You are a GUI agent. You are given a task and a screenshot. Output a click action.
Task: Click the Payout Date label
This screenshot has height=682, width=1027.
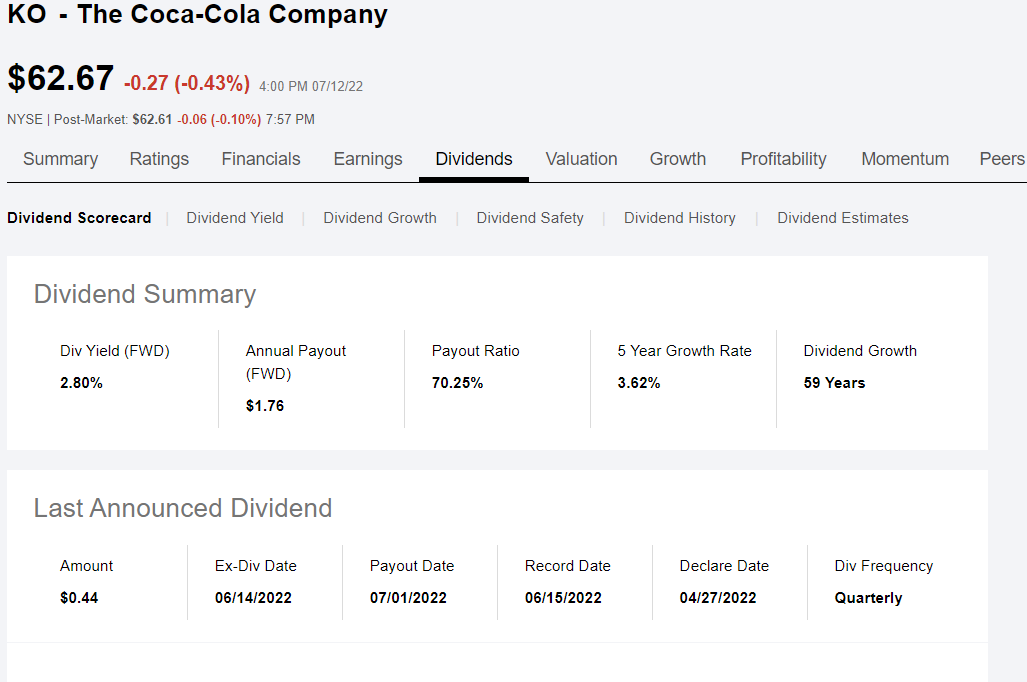tap(412, 566)
